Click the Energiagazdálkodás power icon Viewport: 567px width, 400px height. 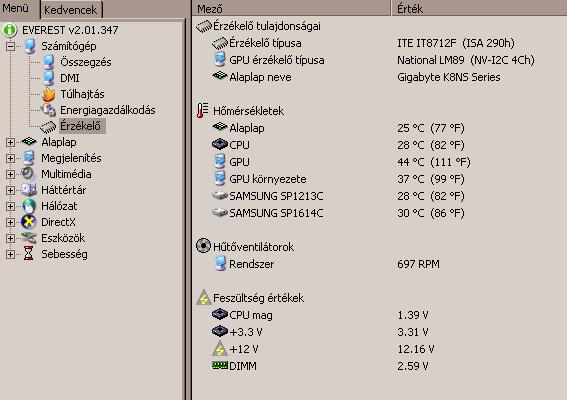click(48, 110)
